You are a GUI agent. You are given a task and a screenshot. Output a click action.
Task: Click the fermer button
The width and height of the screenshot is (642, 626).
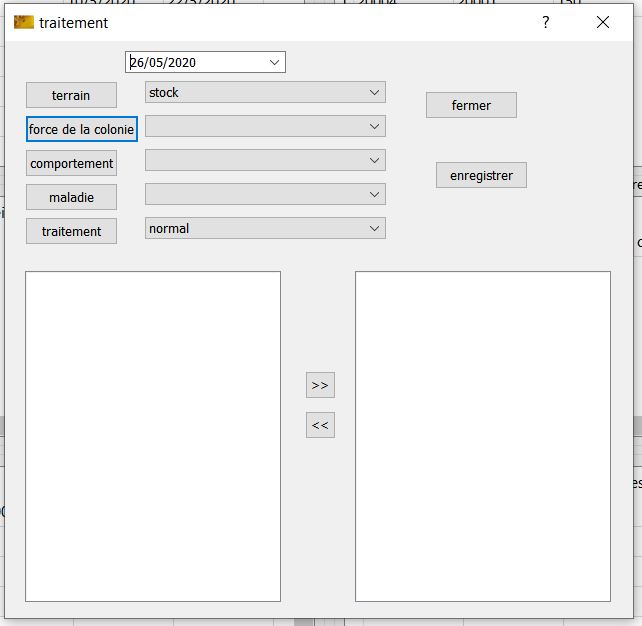471,105
